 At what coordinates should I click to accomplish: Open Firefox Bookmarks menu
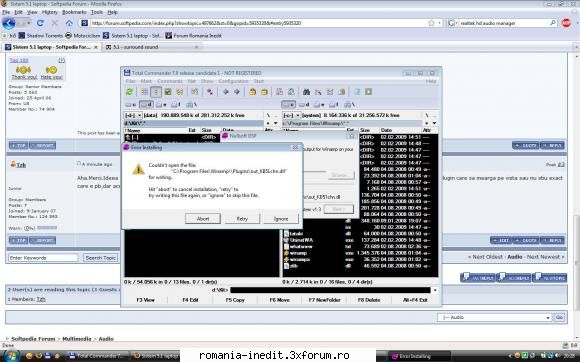click(x=74, y=12)
